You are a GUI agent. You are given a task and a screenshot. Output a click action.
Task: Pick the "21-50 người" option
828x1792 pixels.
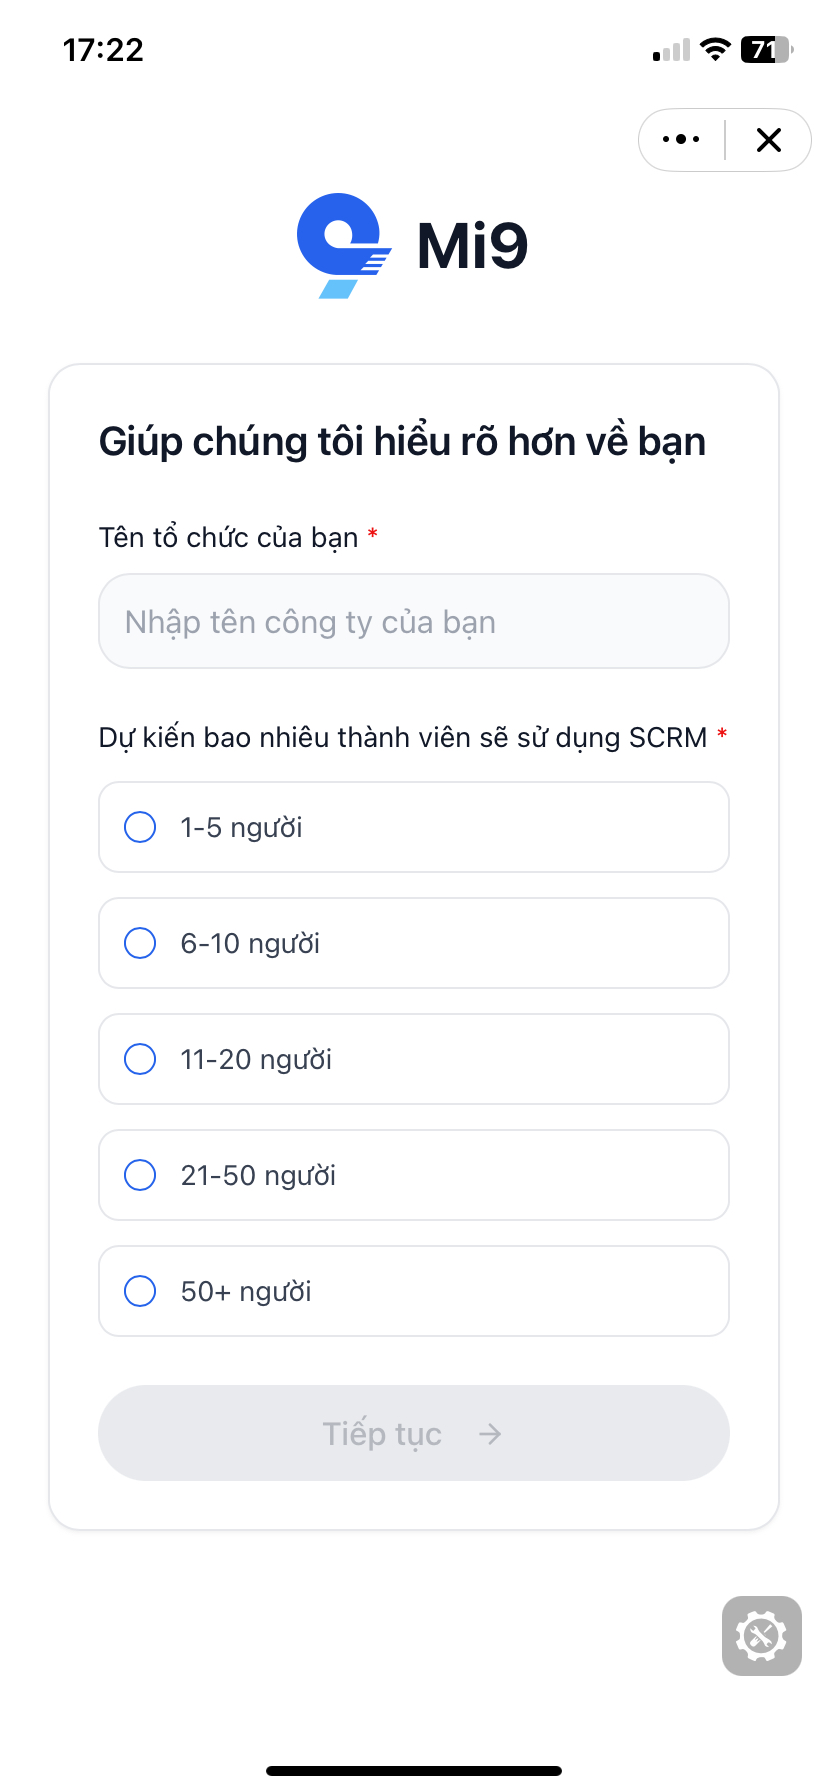pos(139,1175)
